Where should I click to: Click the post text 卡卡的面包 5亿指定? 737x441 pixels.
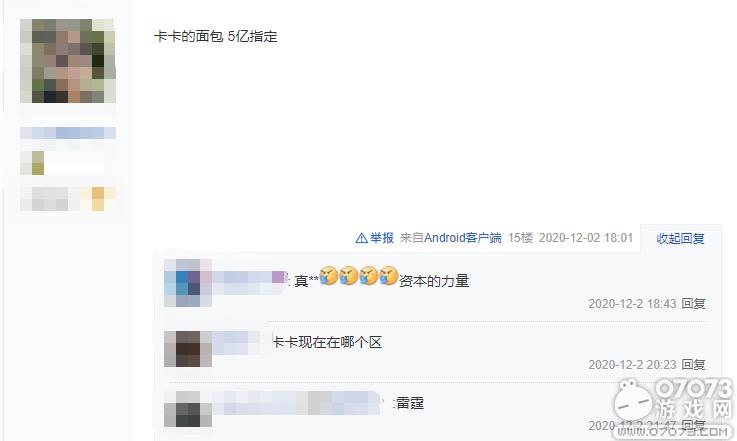[x=215, y=36]
